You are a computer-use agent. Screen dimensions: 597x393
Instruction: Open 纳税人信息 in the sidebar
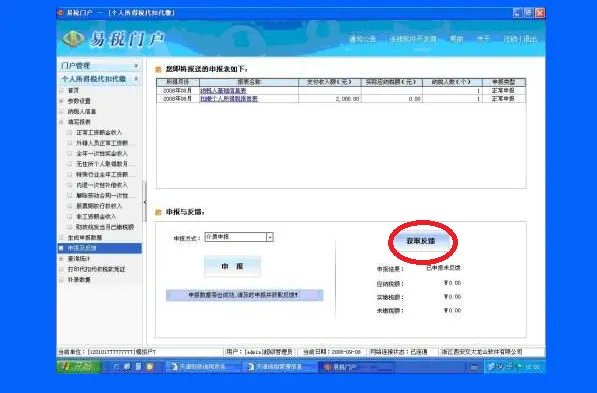[x=82, y=112]
